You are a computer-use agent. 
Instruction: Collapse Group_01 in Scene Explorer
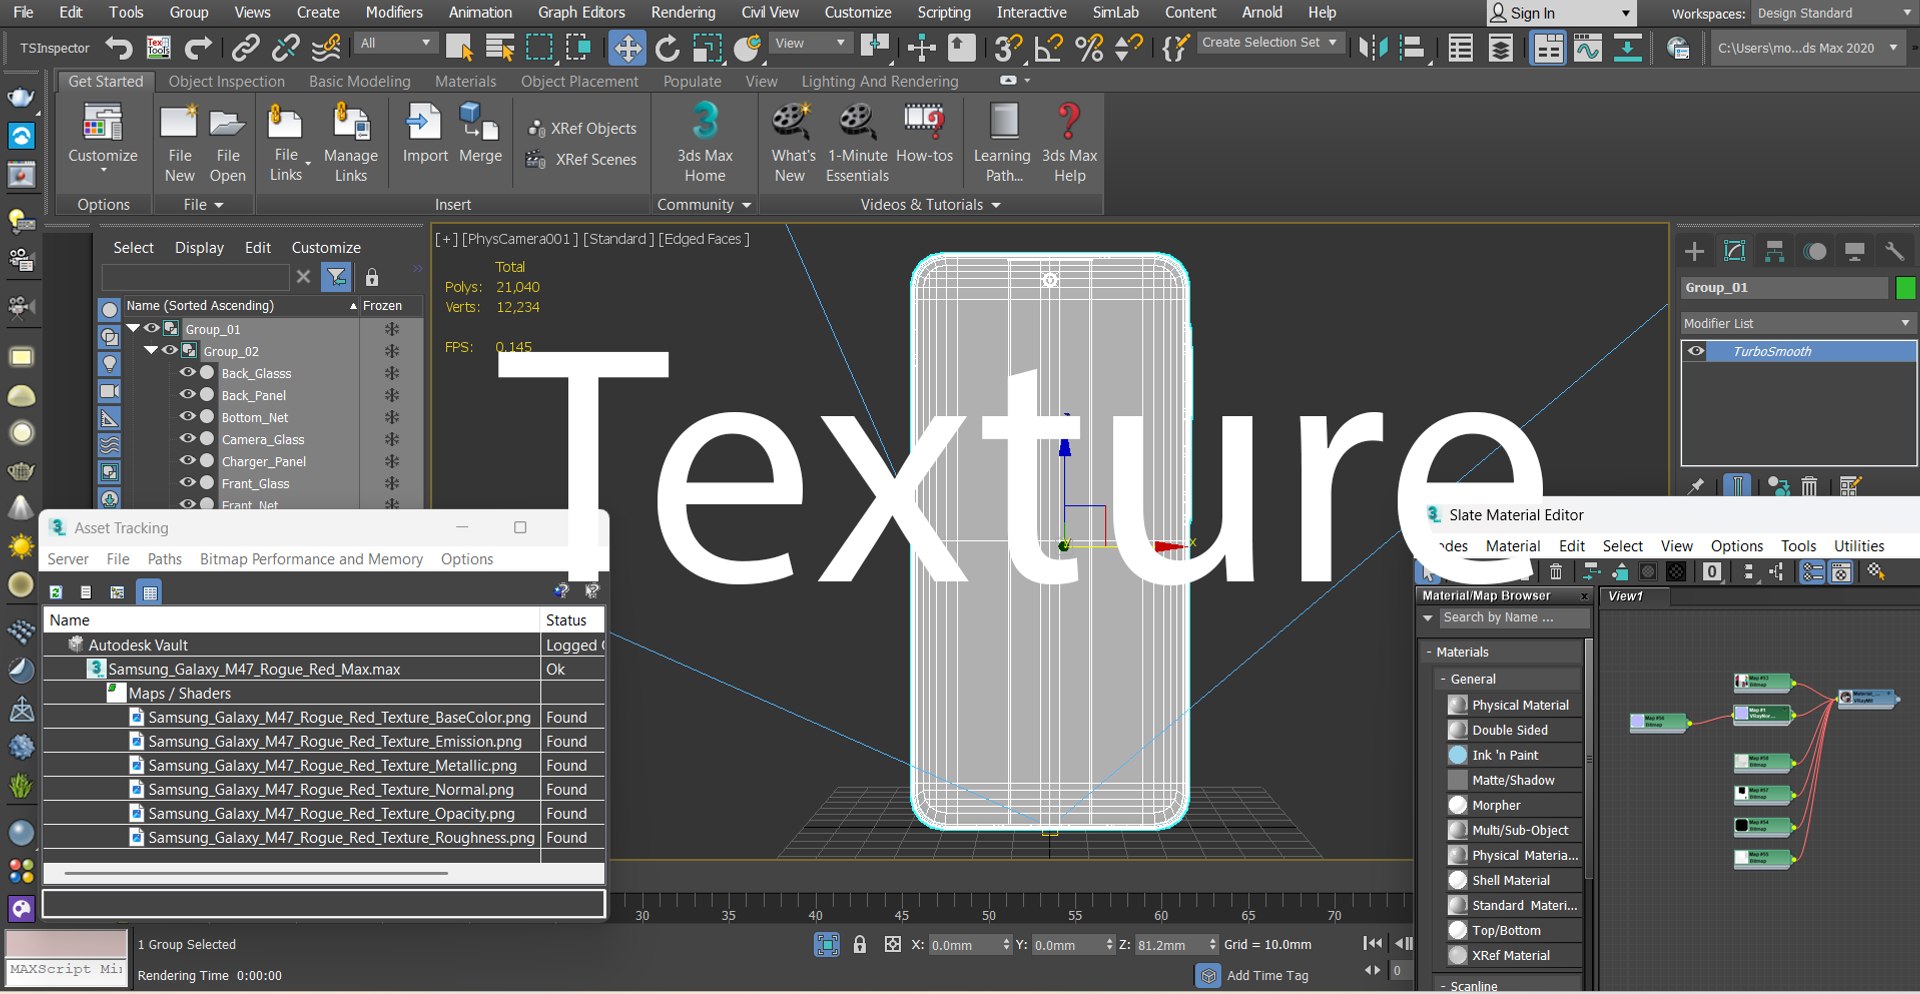133,328
